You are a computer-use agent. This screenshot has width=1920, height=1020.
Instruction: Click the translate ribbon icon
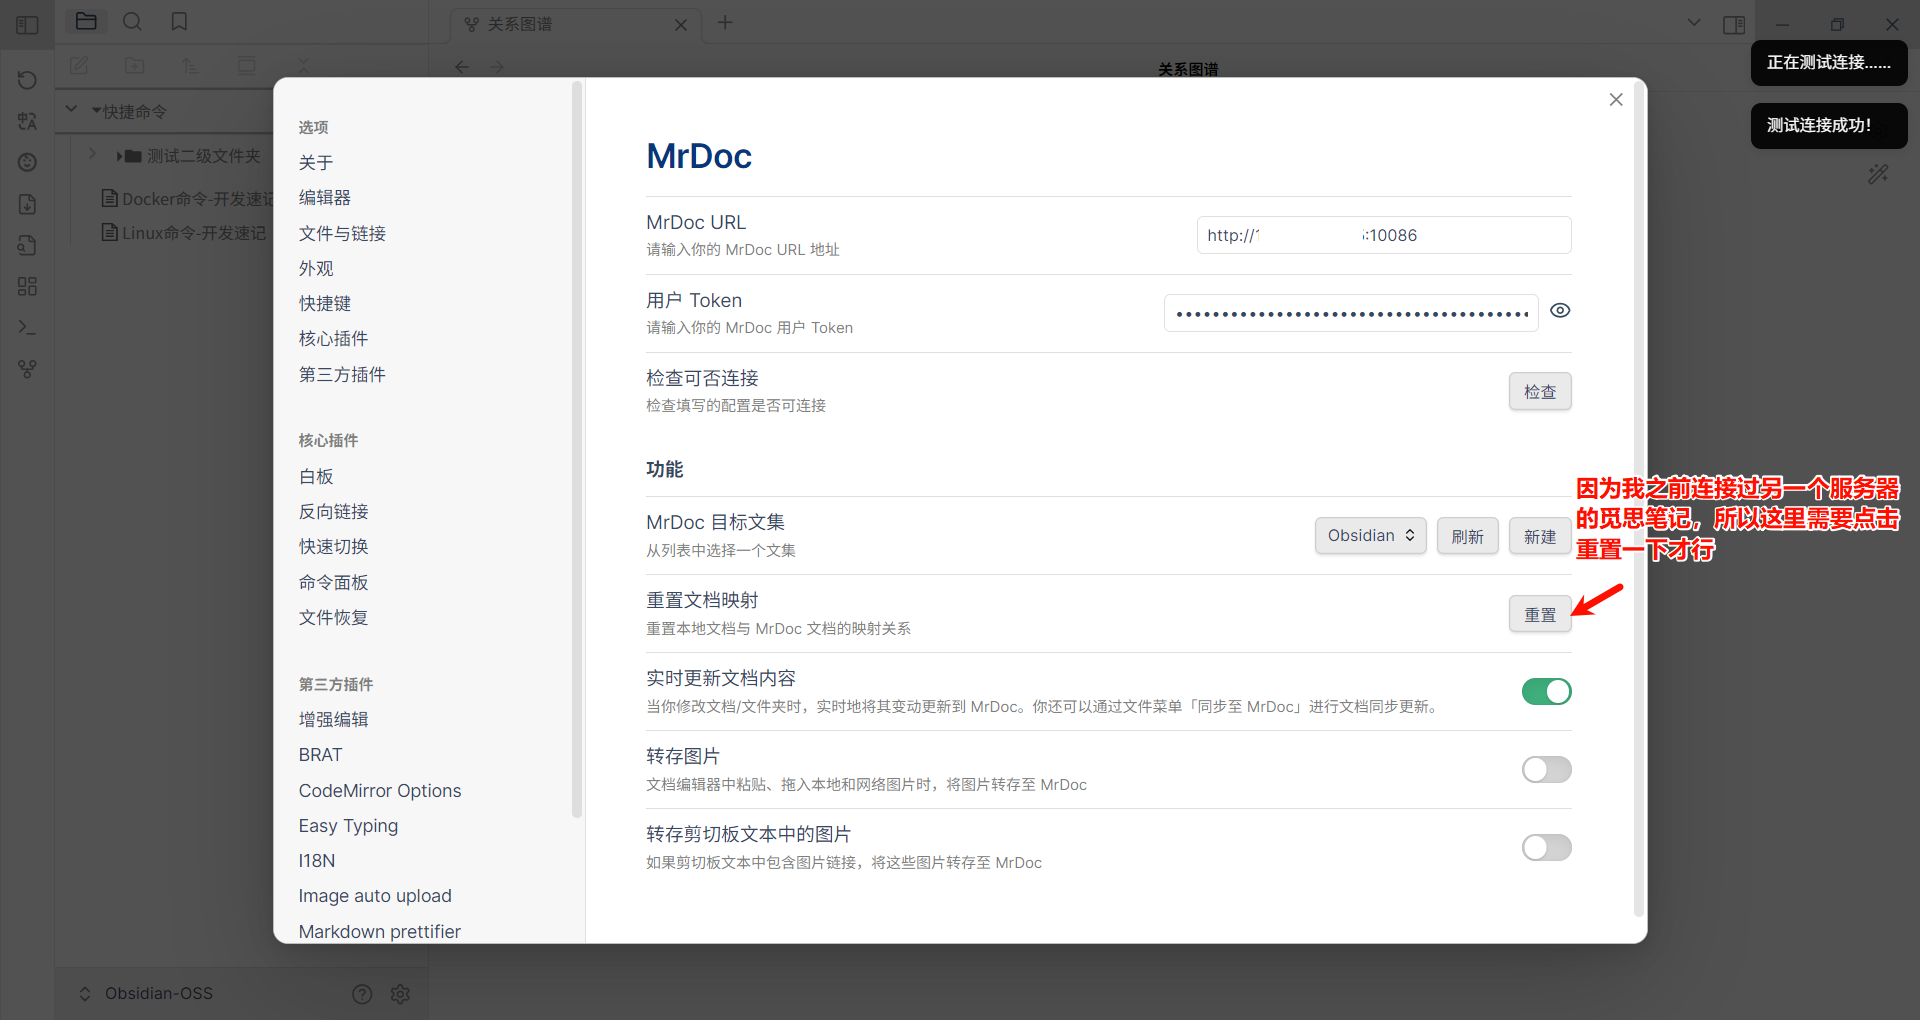click(27, 121)
